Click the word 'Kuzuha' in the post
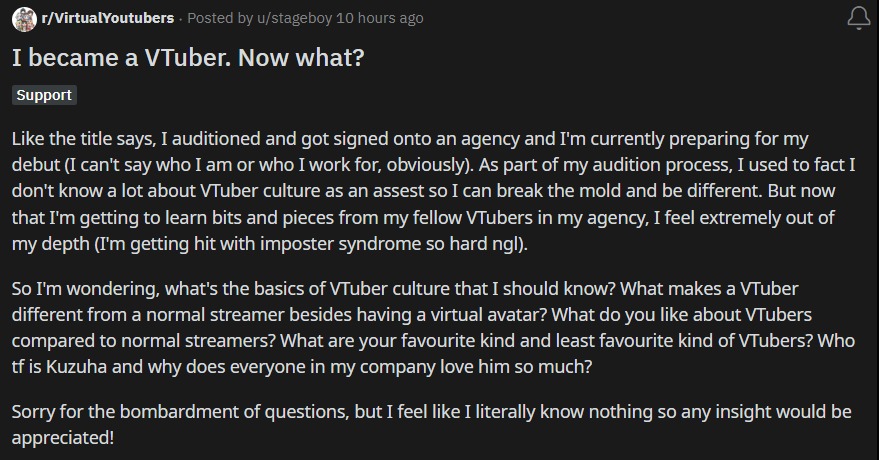 point(76,367)
